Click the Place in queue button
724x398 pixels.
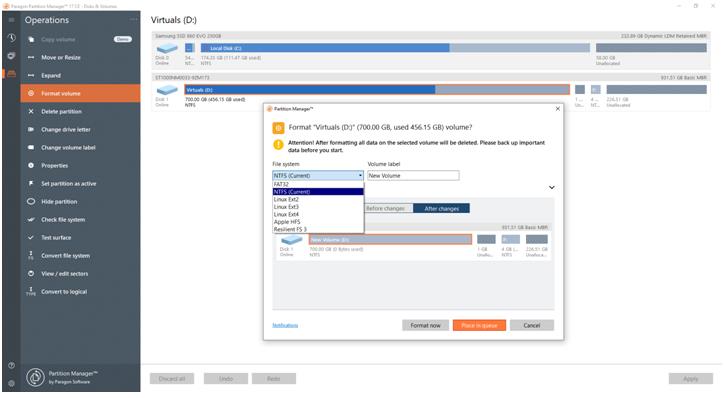coord(479,325)
